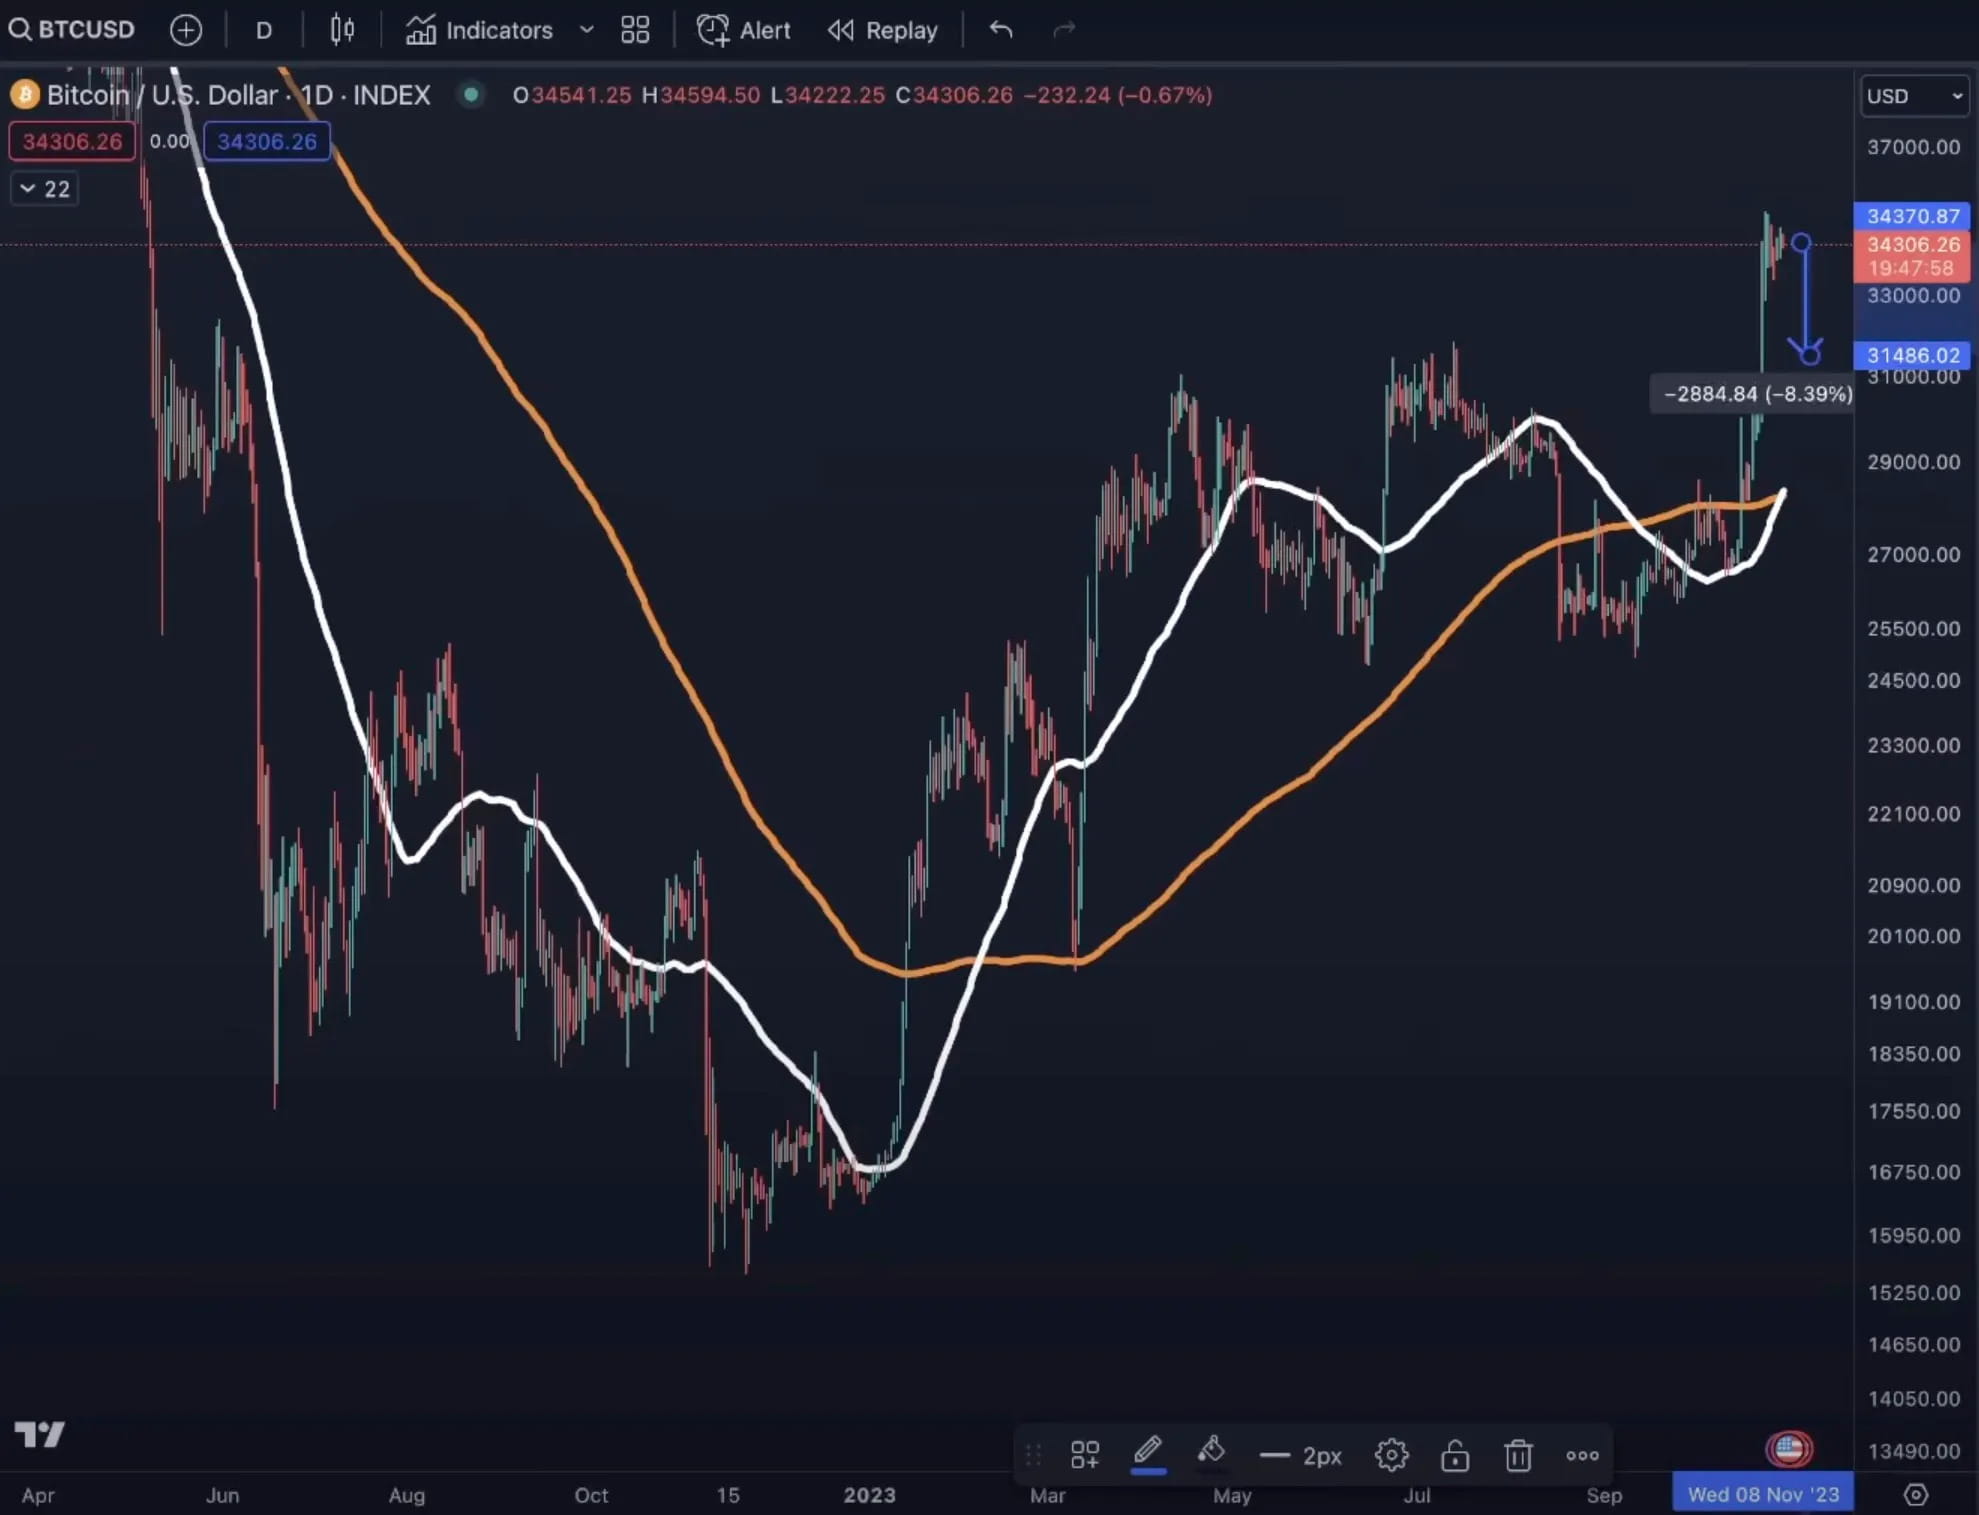
Task: Open the drawing settings gear
Action: tap(1391, 1455)
